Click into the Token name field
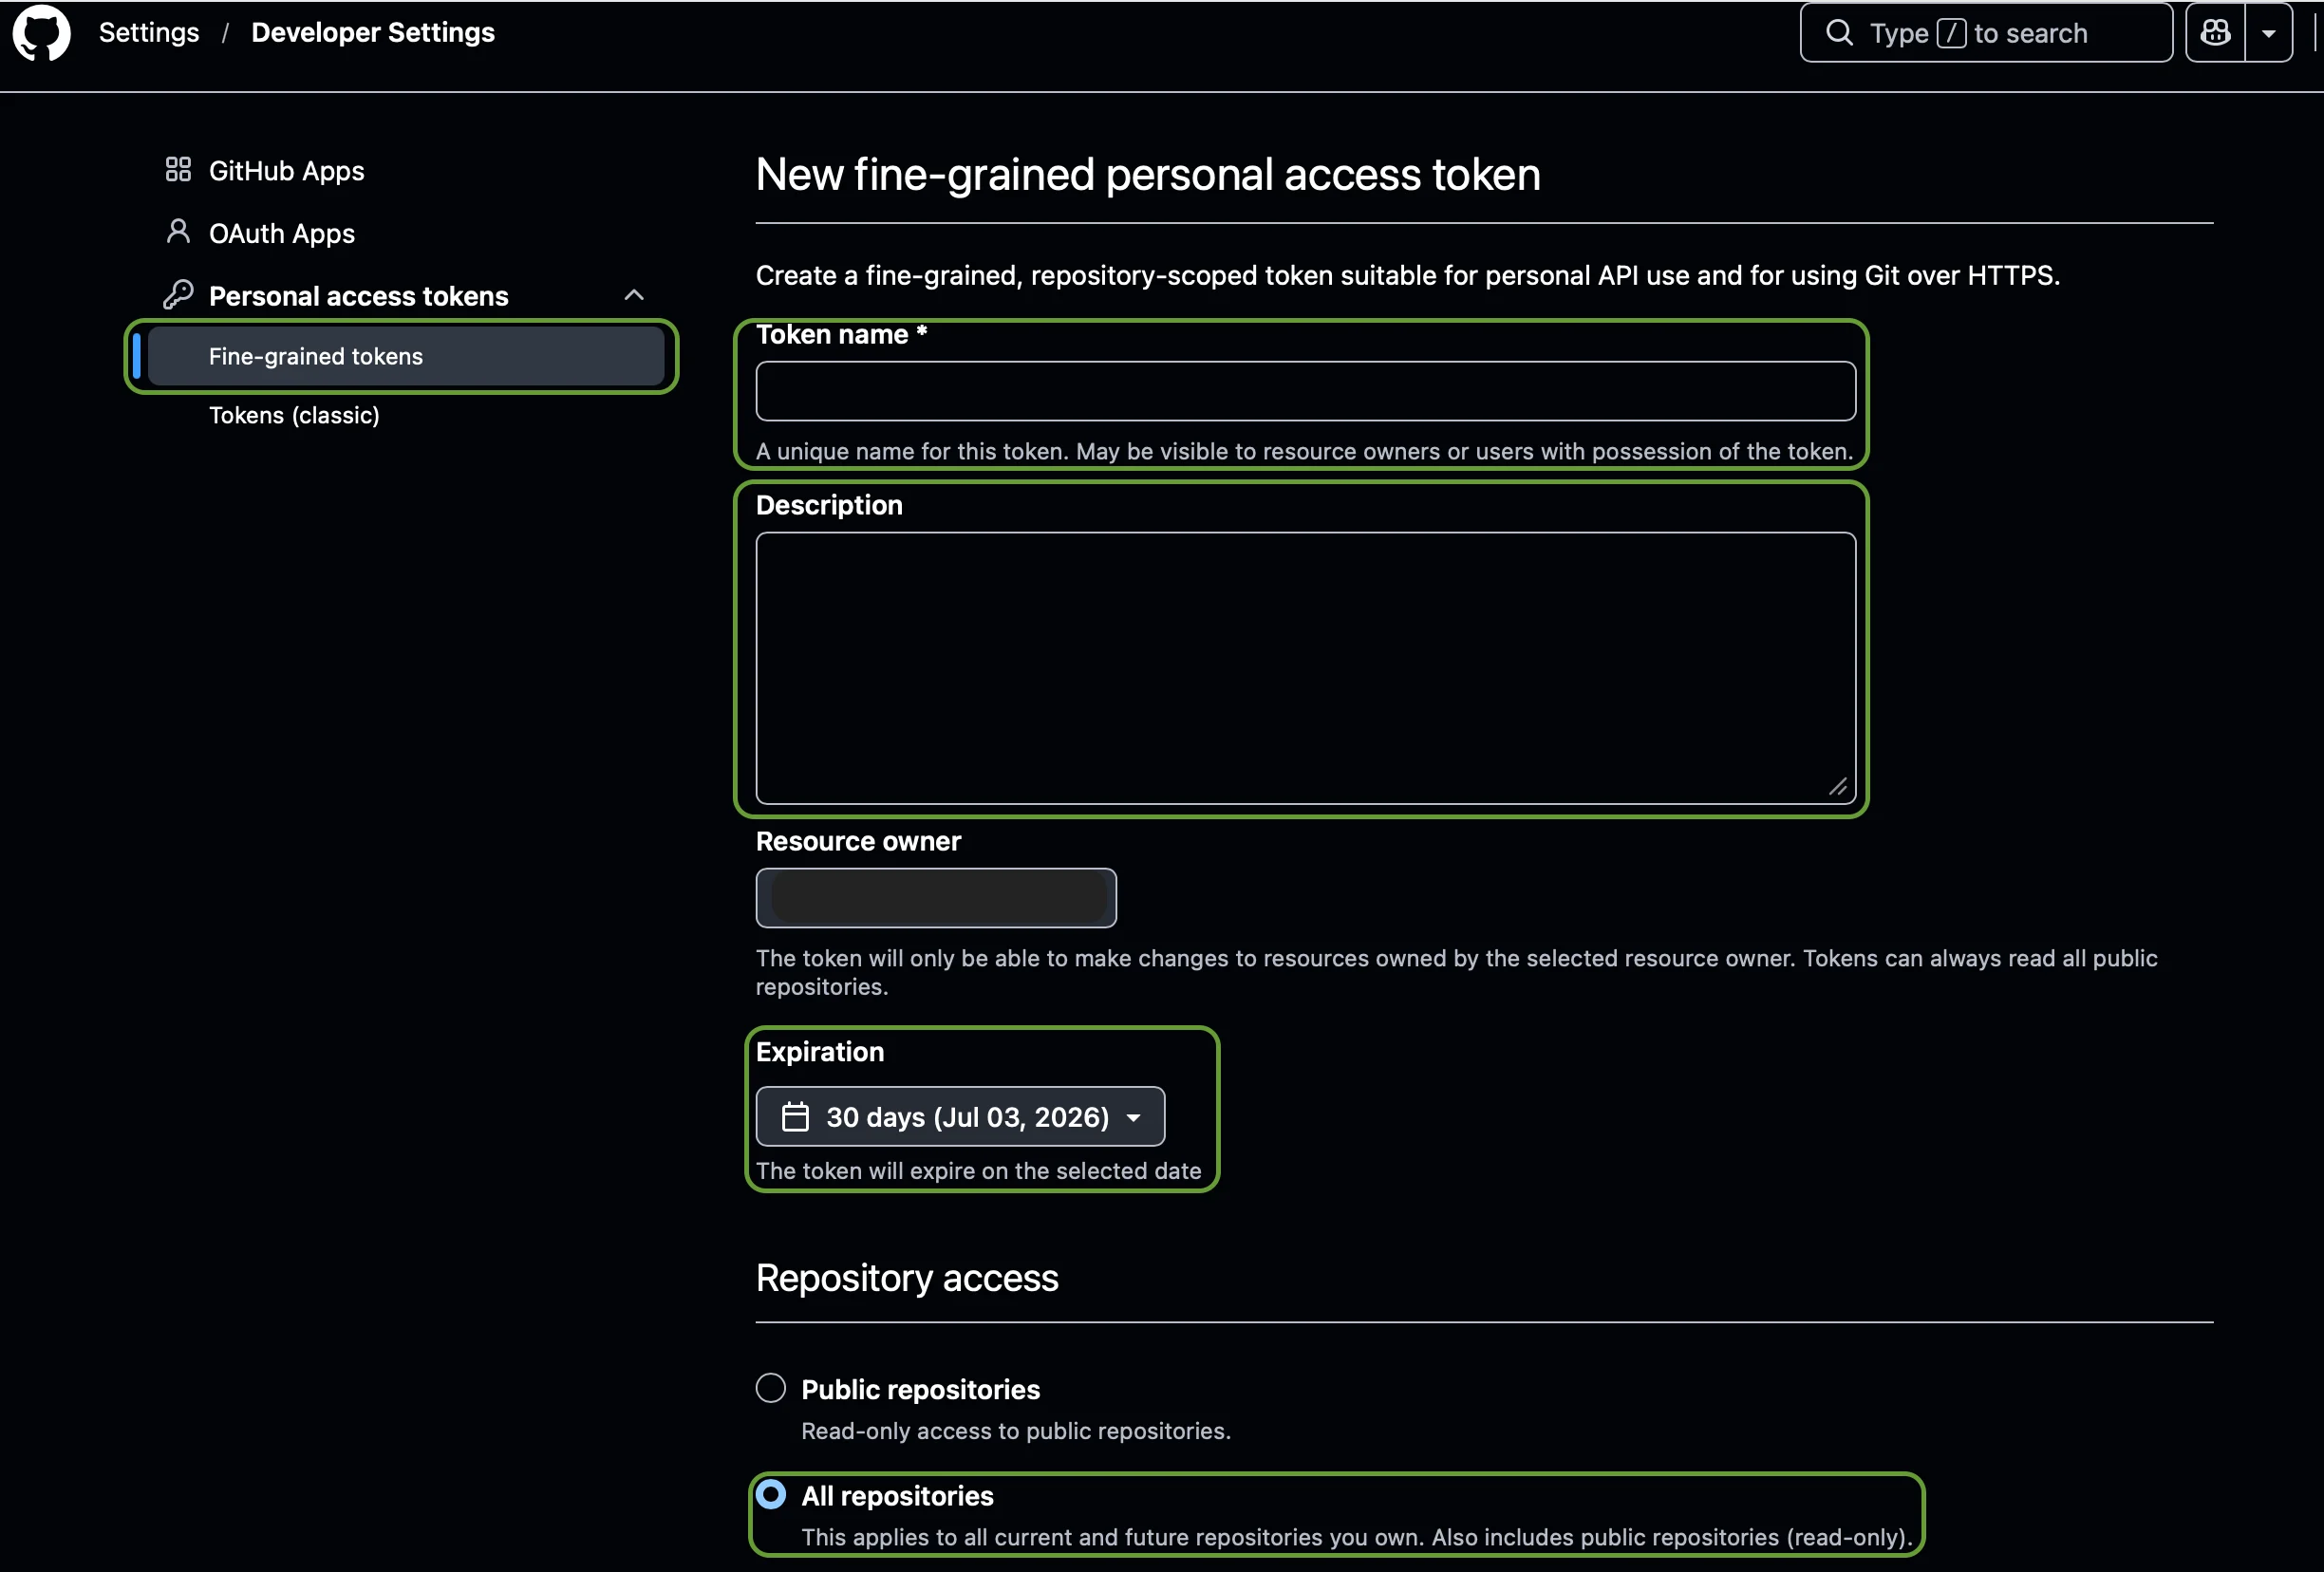Viewport: 2324px width, 1572px height. [1306, 391]
